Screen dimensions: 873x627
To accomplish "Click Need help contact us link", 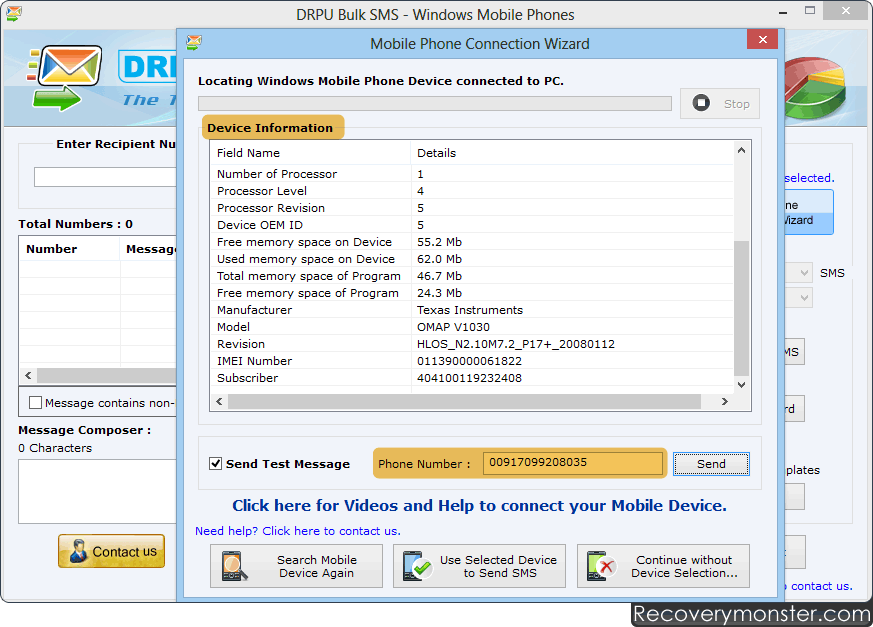I will [x=298, y=531].
